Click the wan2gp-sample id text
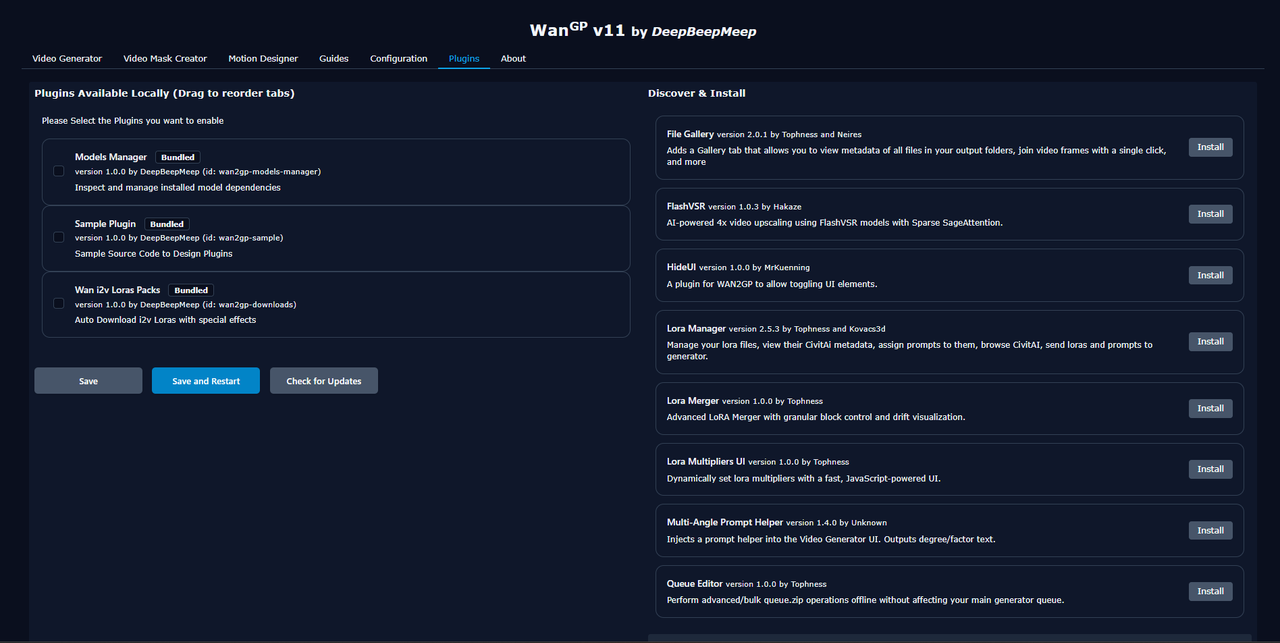The height and width of the screenshot is (643, 1280). click(243, 238)
